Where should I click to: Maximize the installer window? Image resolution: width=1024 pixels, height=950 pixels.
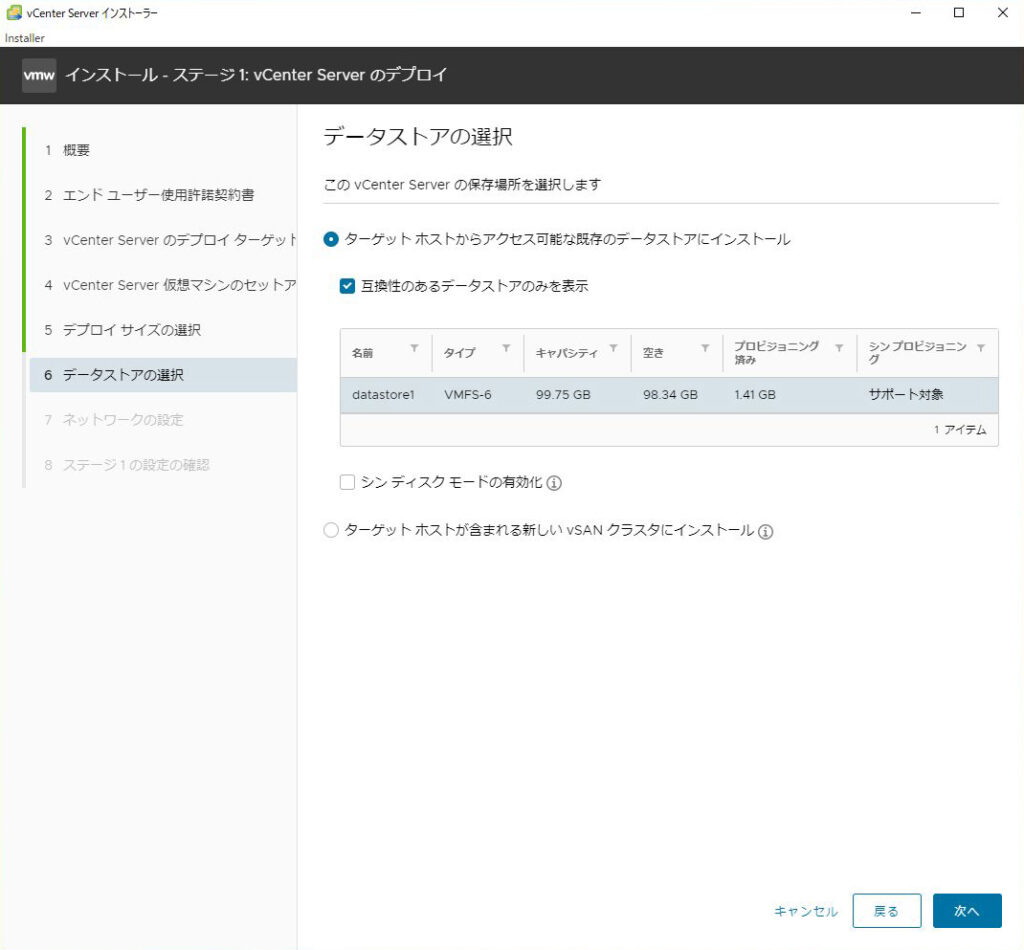[x=959, y=12]
